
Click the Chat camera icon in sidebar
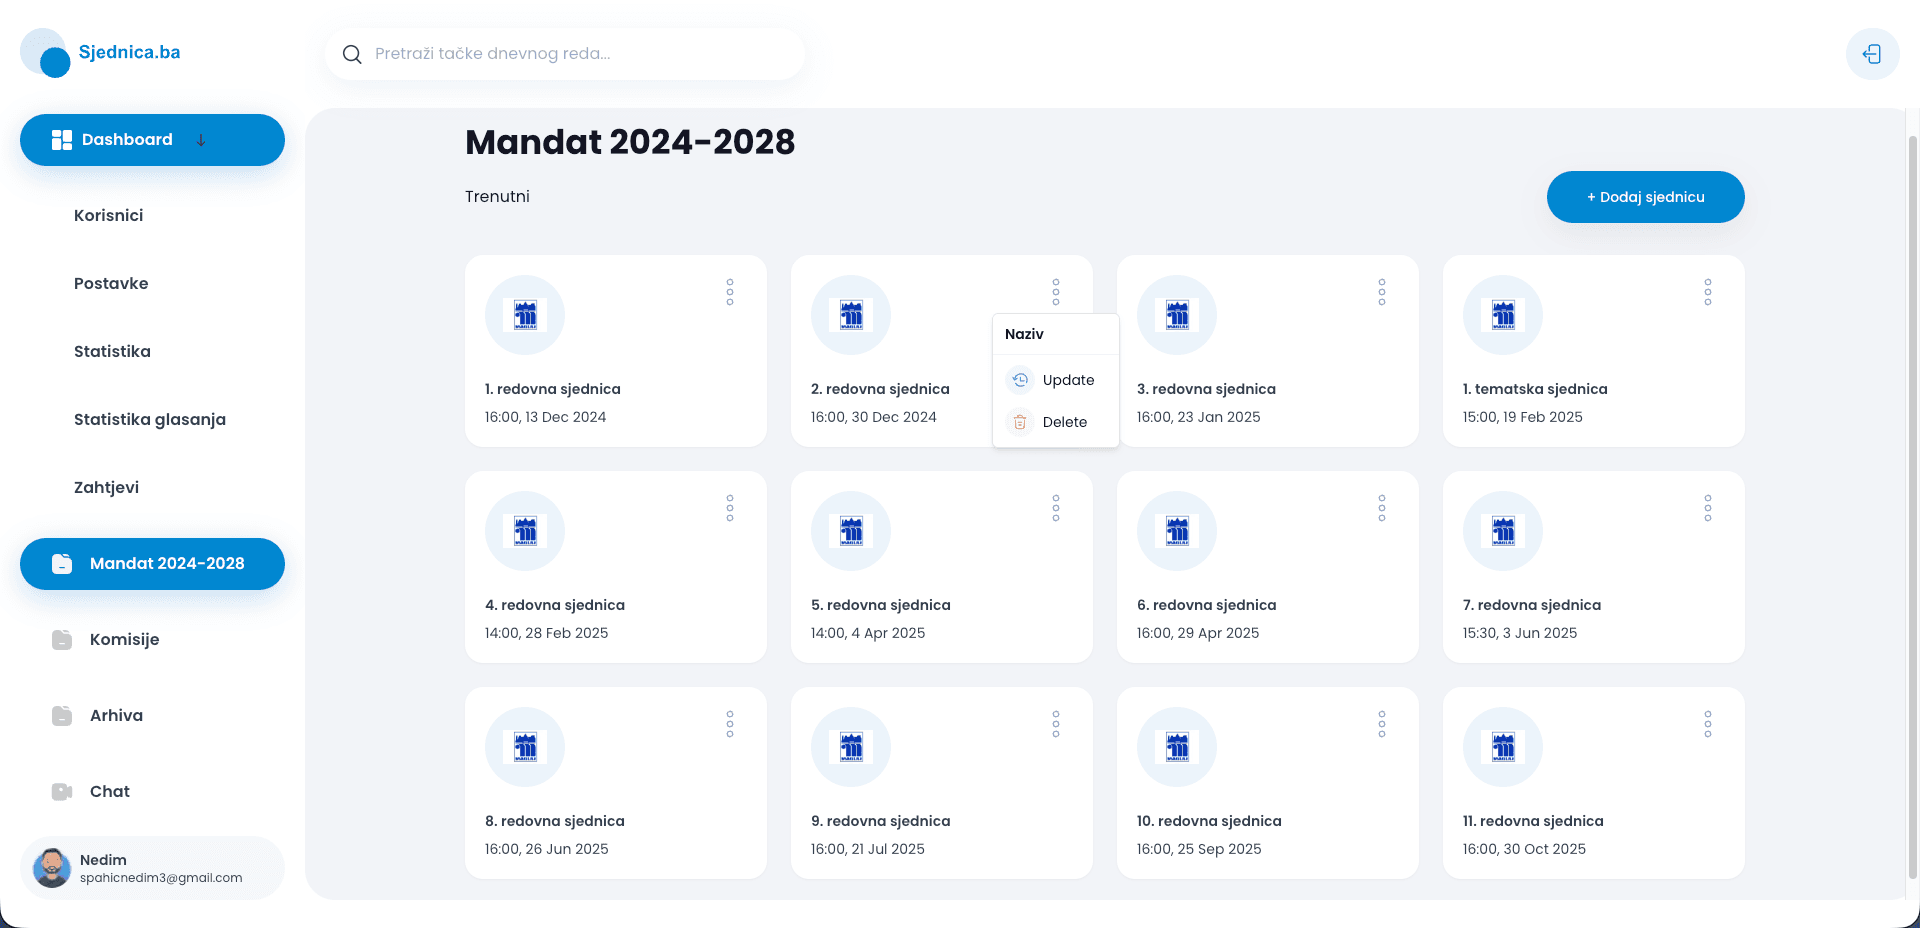(62, 792)
